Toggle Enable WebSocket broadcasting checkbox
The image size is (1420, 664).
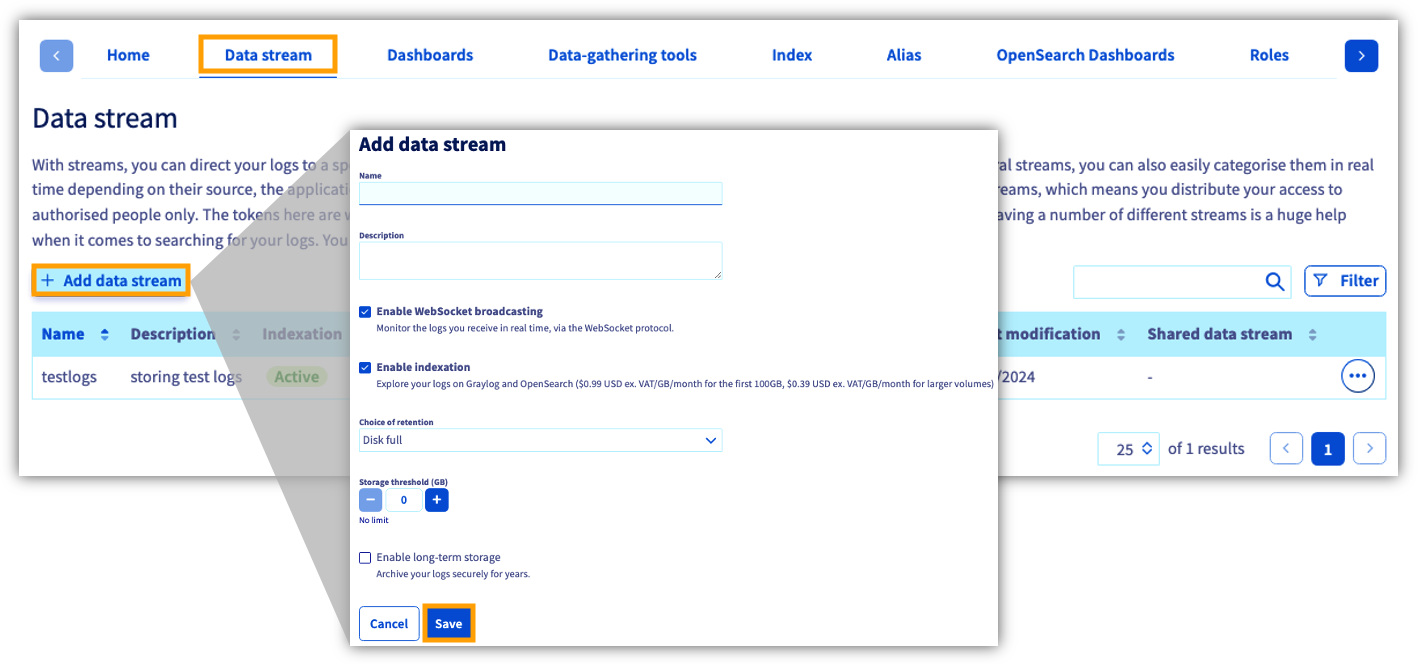coord(365,312)
